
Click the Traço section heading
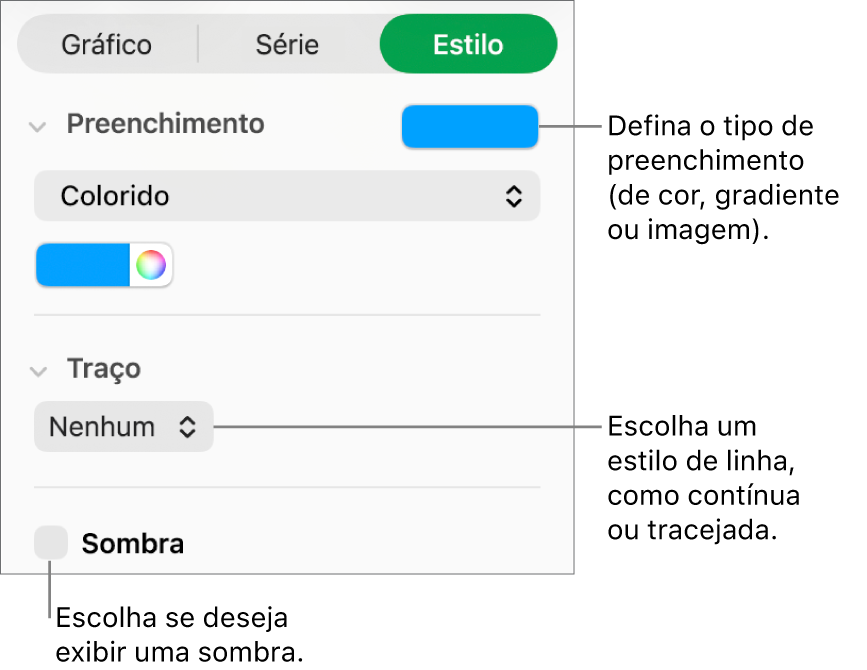[103, 369]
